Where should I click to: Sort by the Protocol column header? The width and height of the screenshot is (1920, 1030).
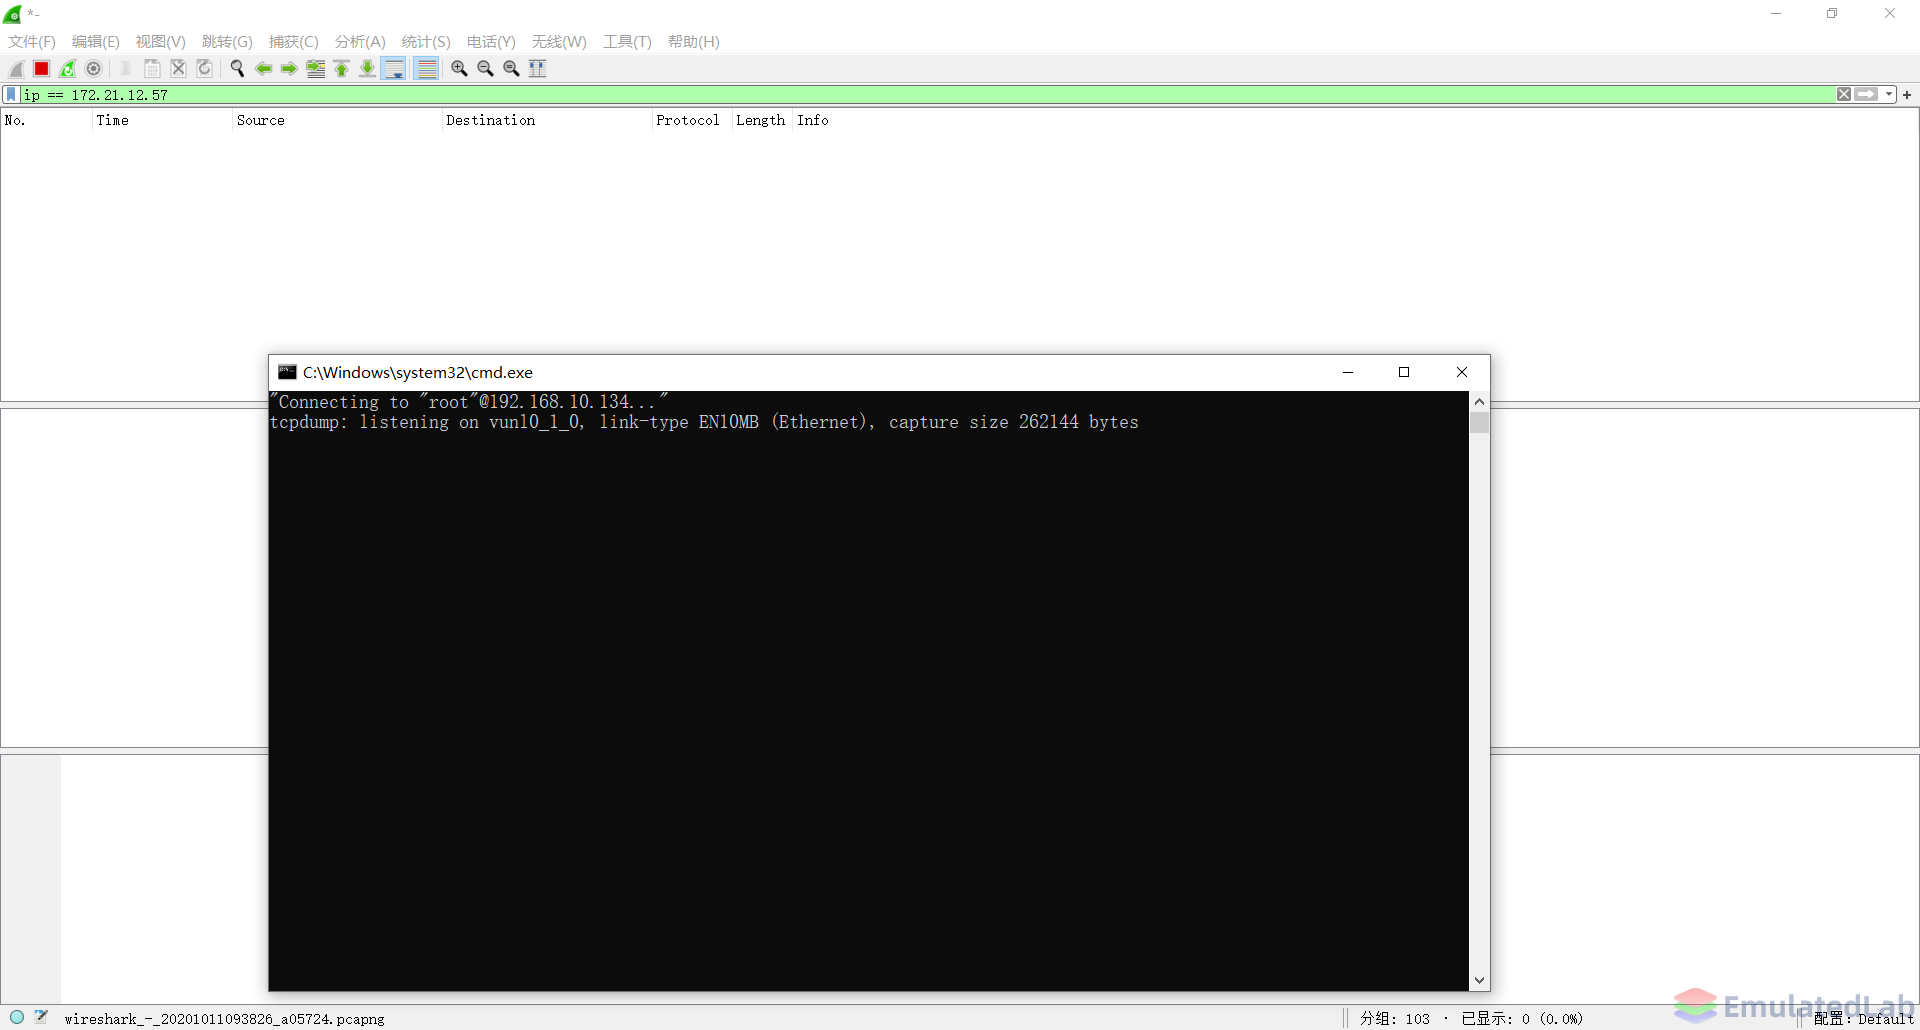click(x=692, y=120)
